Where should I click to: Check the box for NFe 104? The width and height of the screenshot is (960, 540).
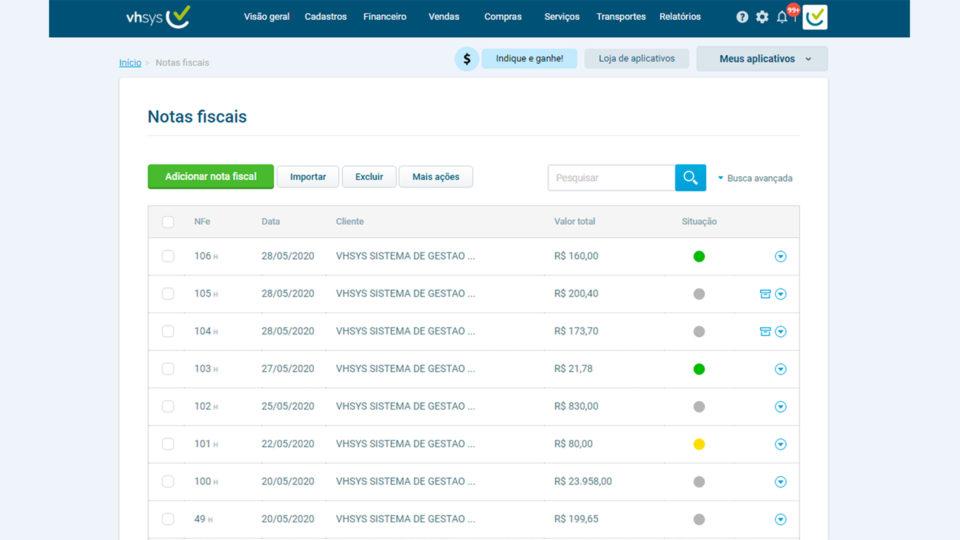168,331
